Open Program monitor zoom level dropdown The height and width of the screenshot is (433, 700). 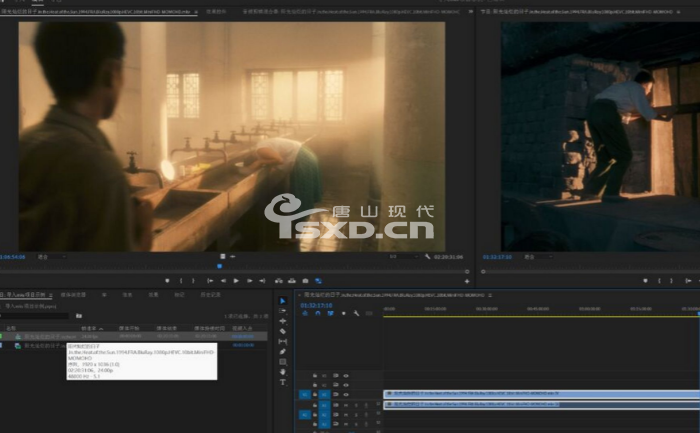pos(538,257)
